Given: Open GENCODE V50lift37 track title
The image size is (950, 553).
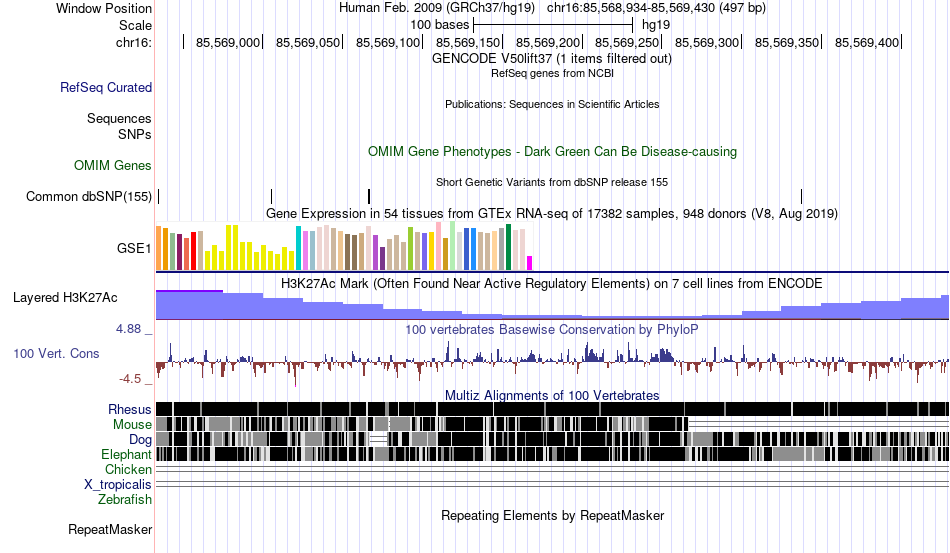Looking at the screenshot, I should point(552,59).
